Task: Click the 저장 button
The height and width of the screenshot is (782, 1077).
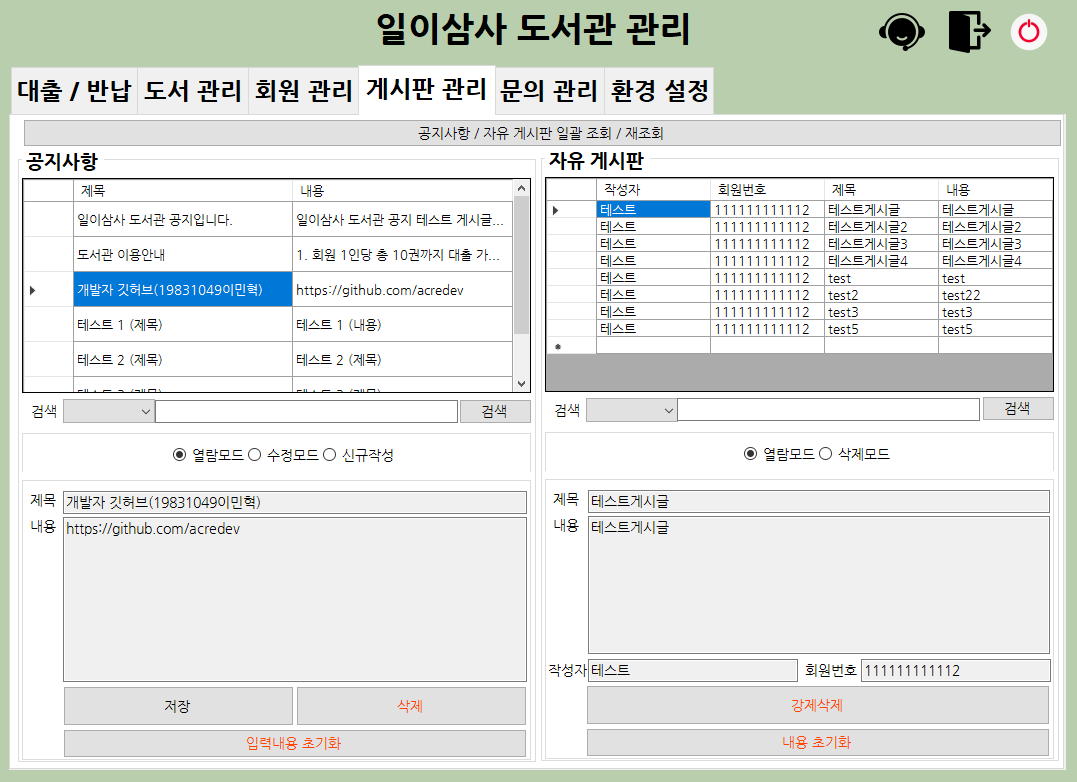Action: point(178,706)
